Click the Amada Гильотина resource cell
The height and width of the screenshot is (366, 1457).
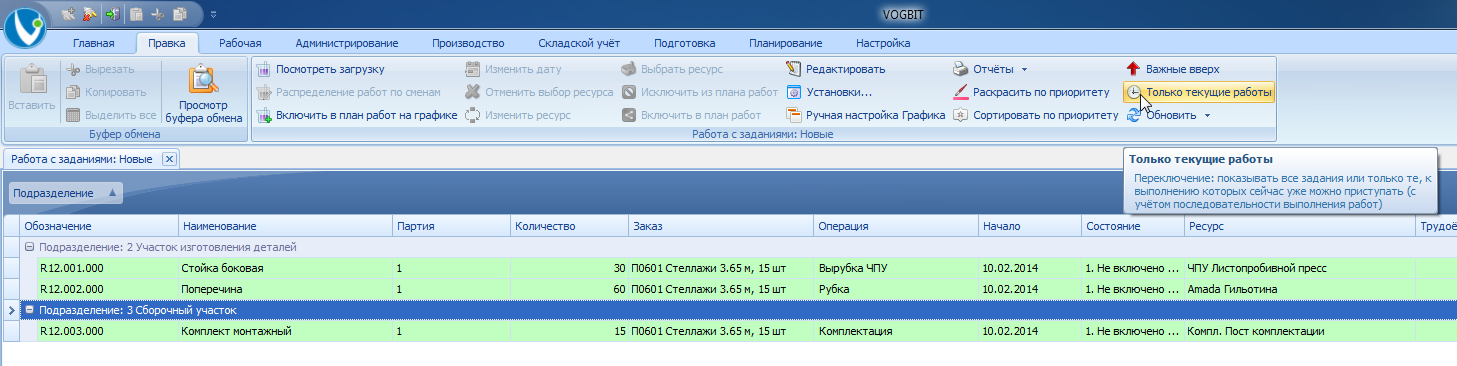(1299, 289)
